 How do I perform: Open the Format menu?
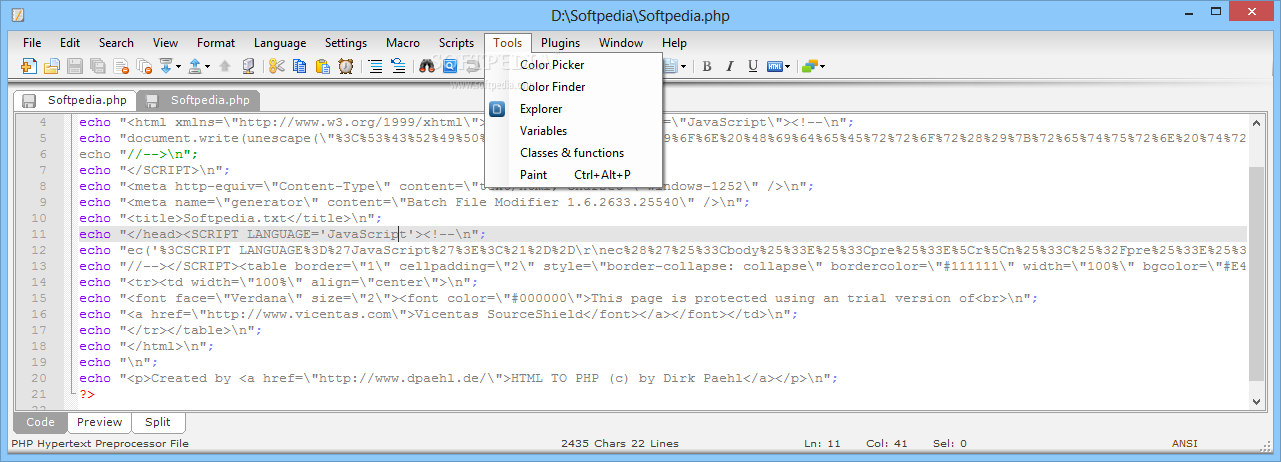(x=216, y=43)
